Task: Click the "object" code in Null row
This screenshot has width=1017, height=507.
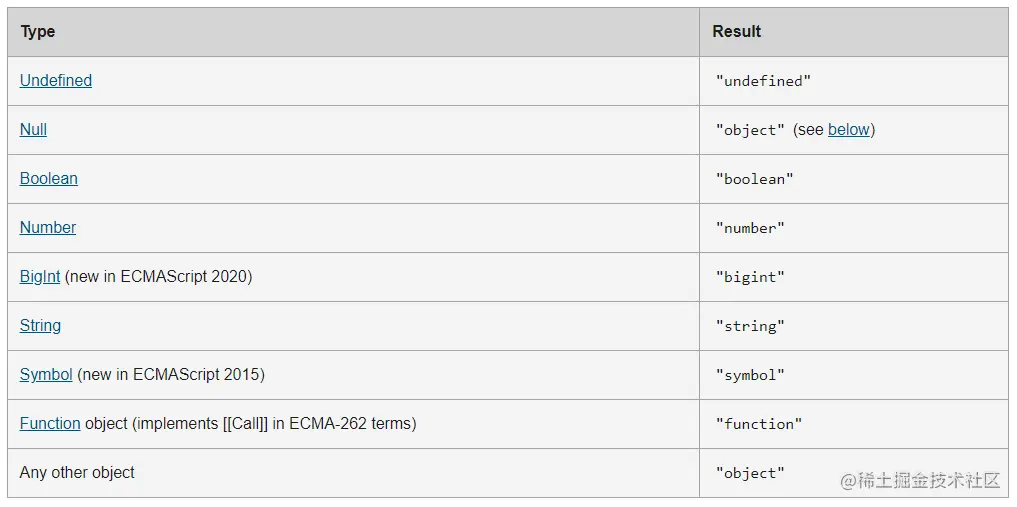Action: (750, 130)
